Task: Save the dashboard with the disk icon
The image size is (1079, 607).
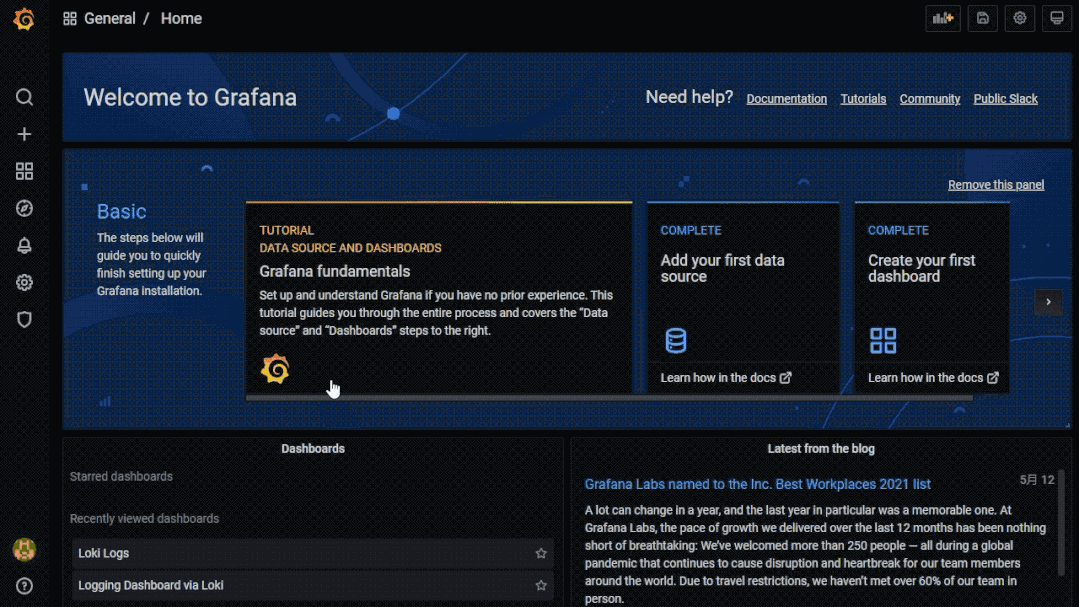Action: pyautogui.click(x=983, y=19)
